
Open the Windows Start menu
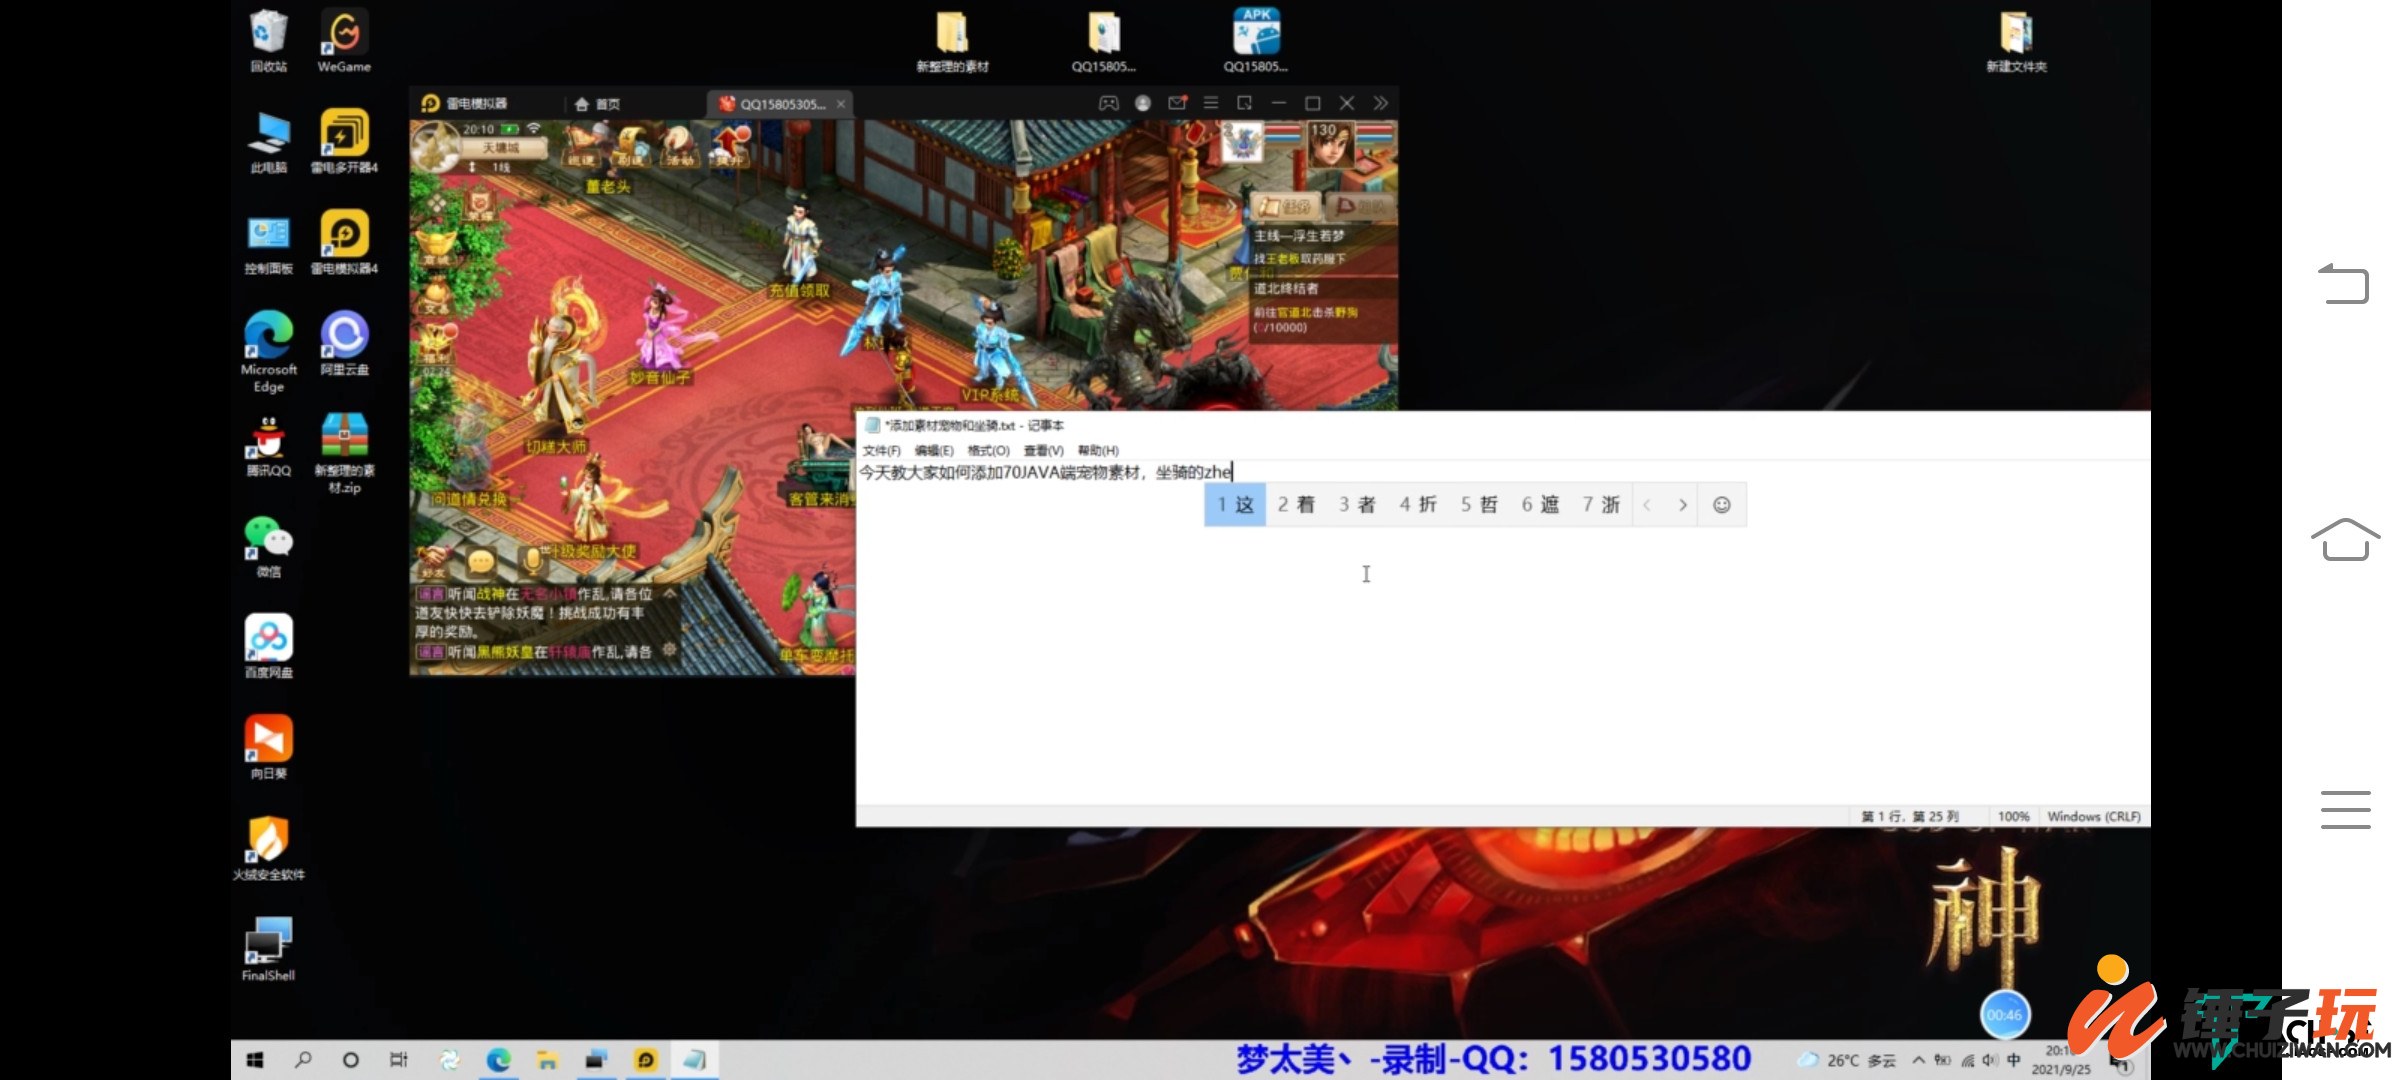click(x=255, y=1060)
